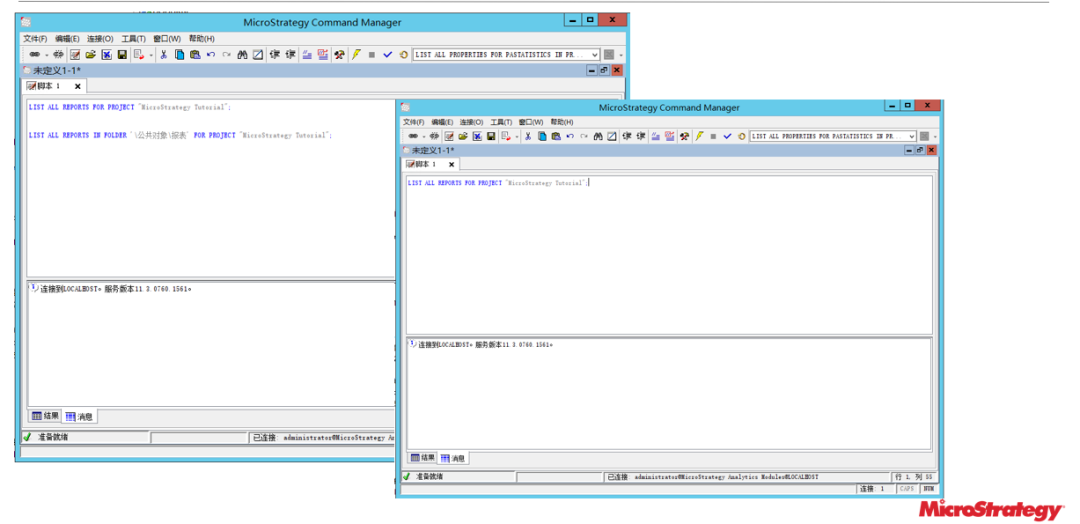The image size is (1080, 524).
Task: Expand arrow beside Connect icon in front window
Action: tap(423, 137)
